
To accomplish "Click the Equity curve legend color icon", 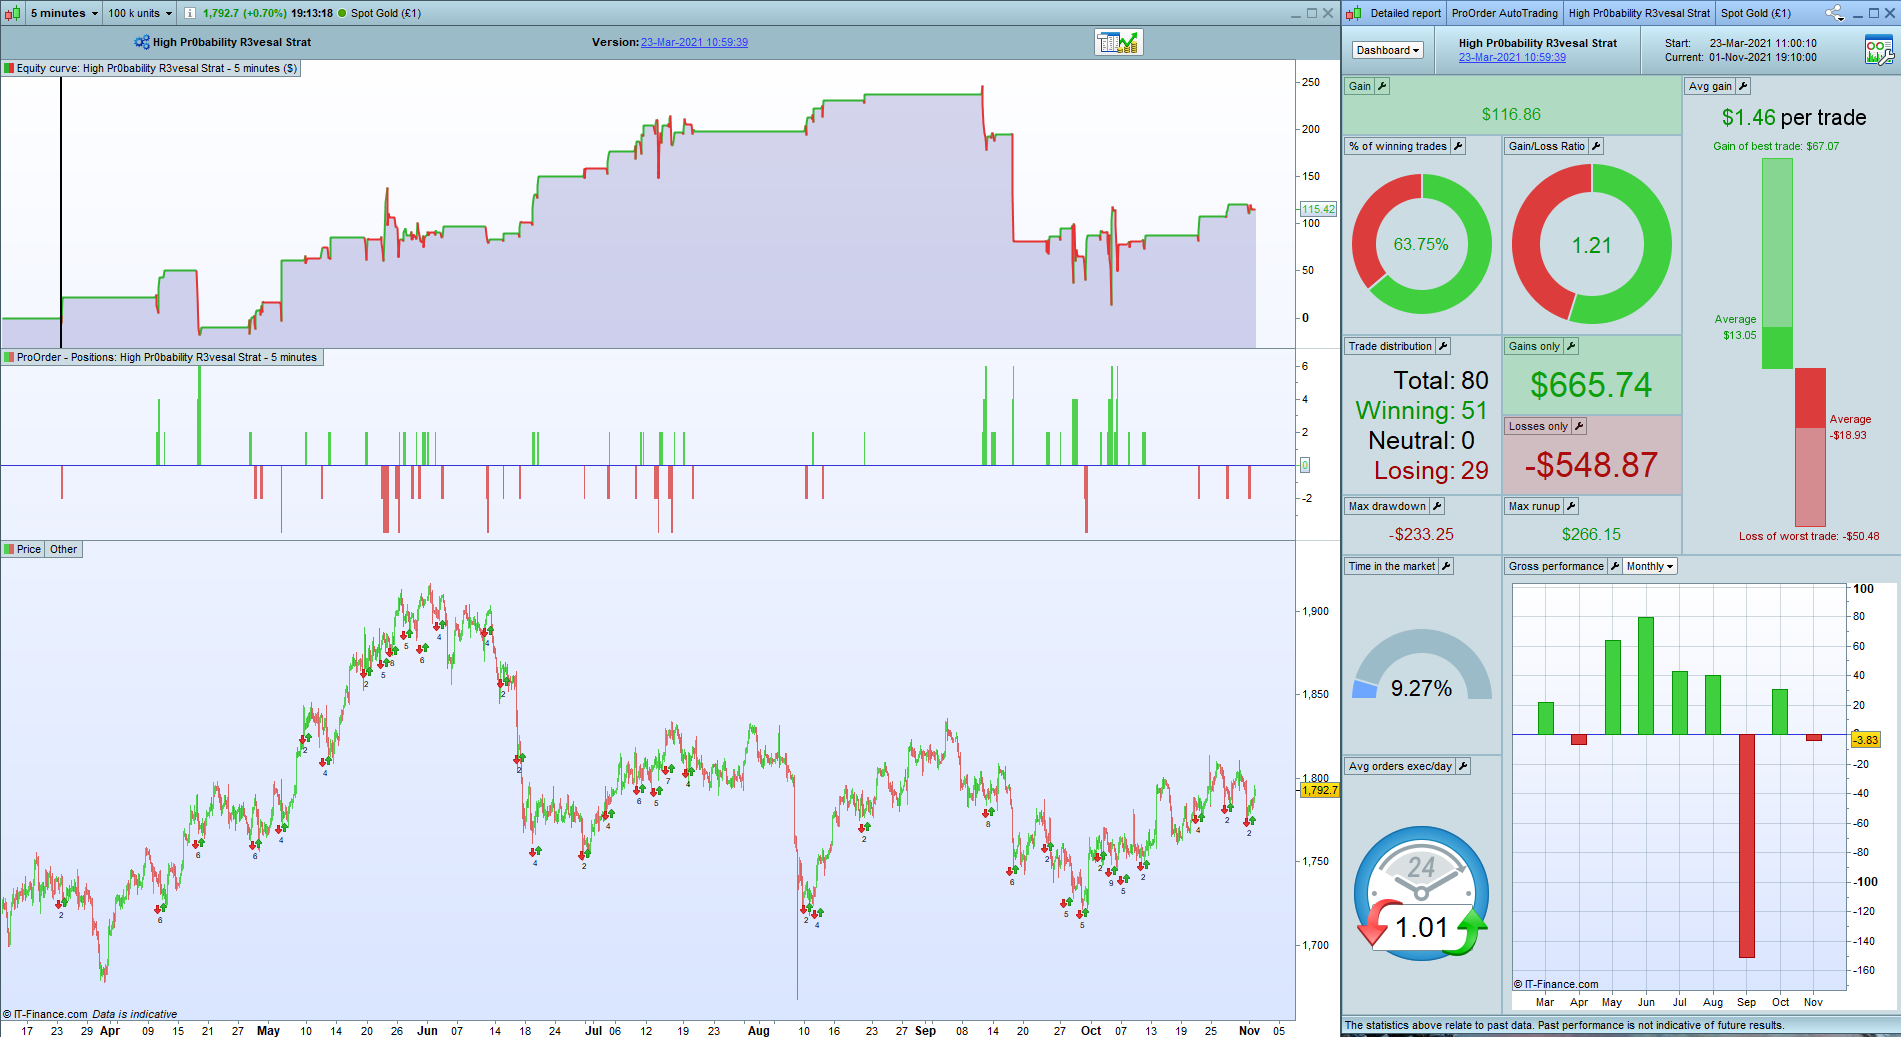I will (x=9, y=69).
